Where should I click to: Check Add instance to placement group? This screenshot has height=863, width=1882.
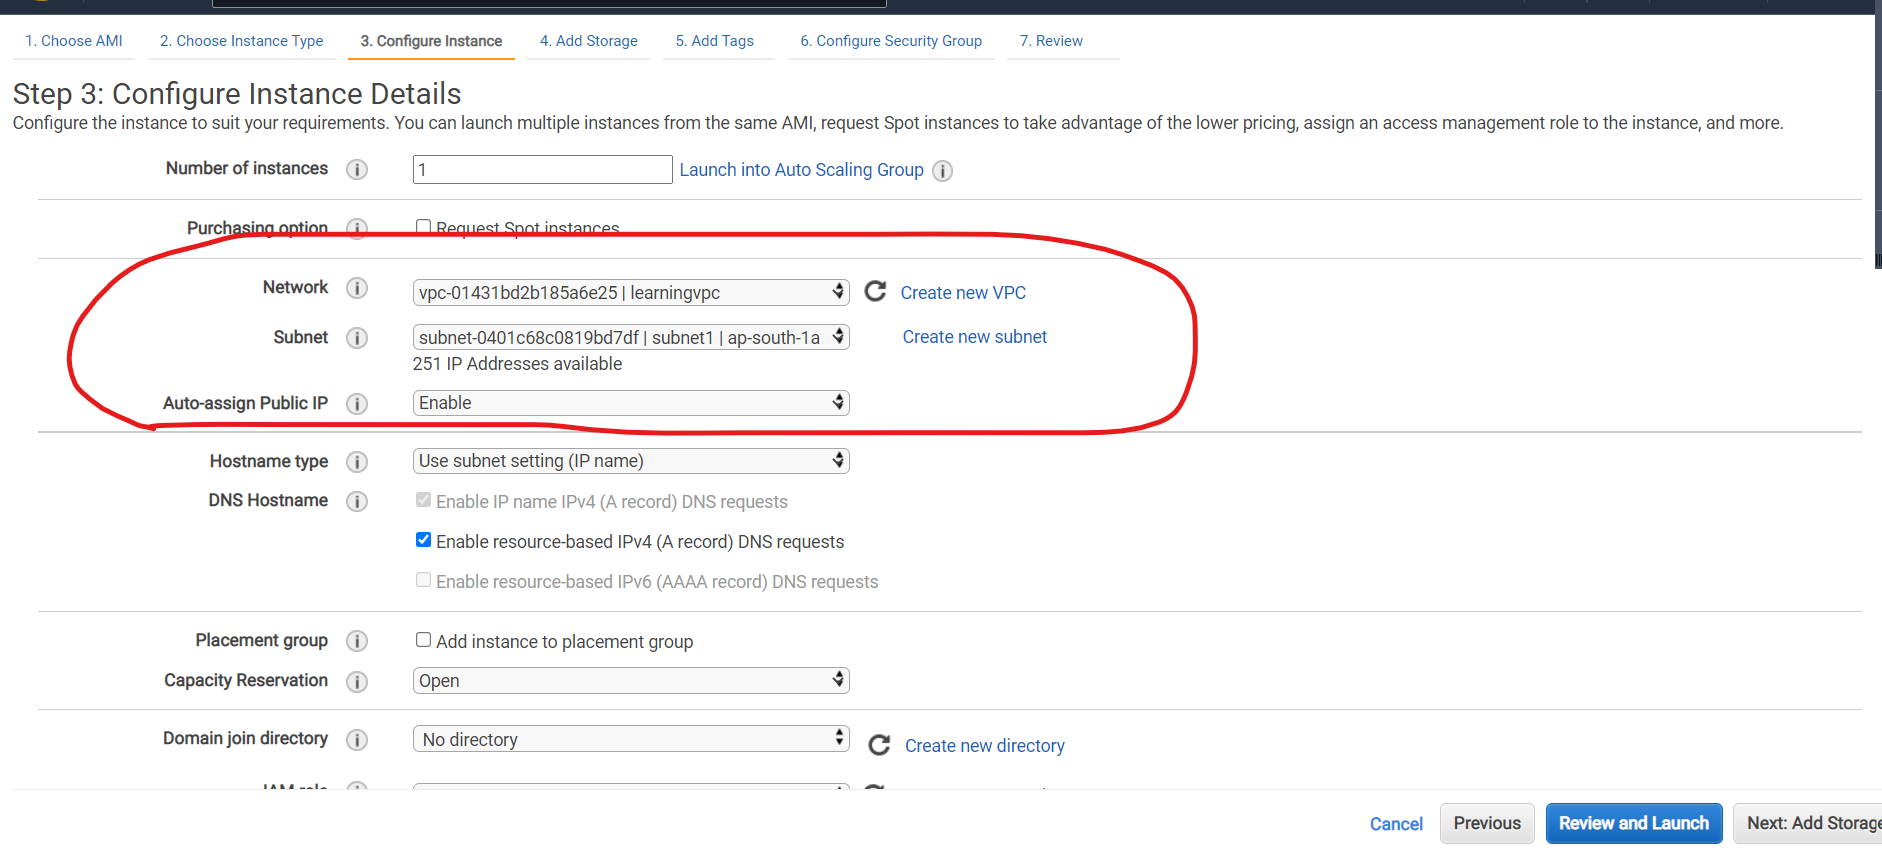coord(424,640)
